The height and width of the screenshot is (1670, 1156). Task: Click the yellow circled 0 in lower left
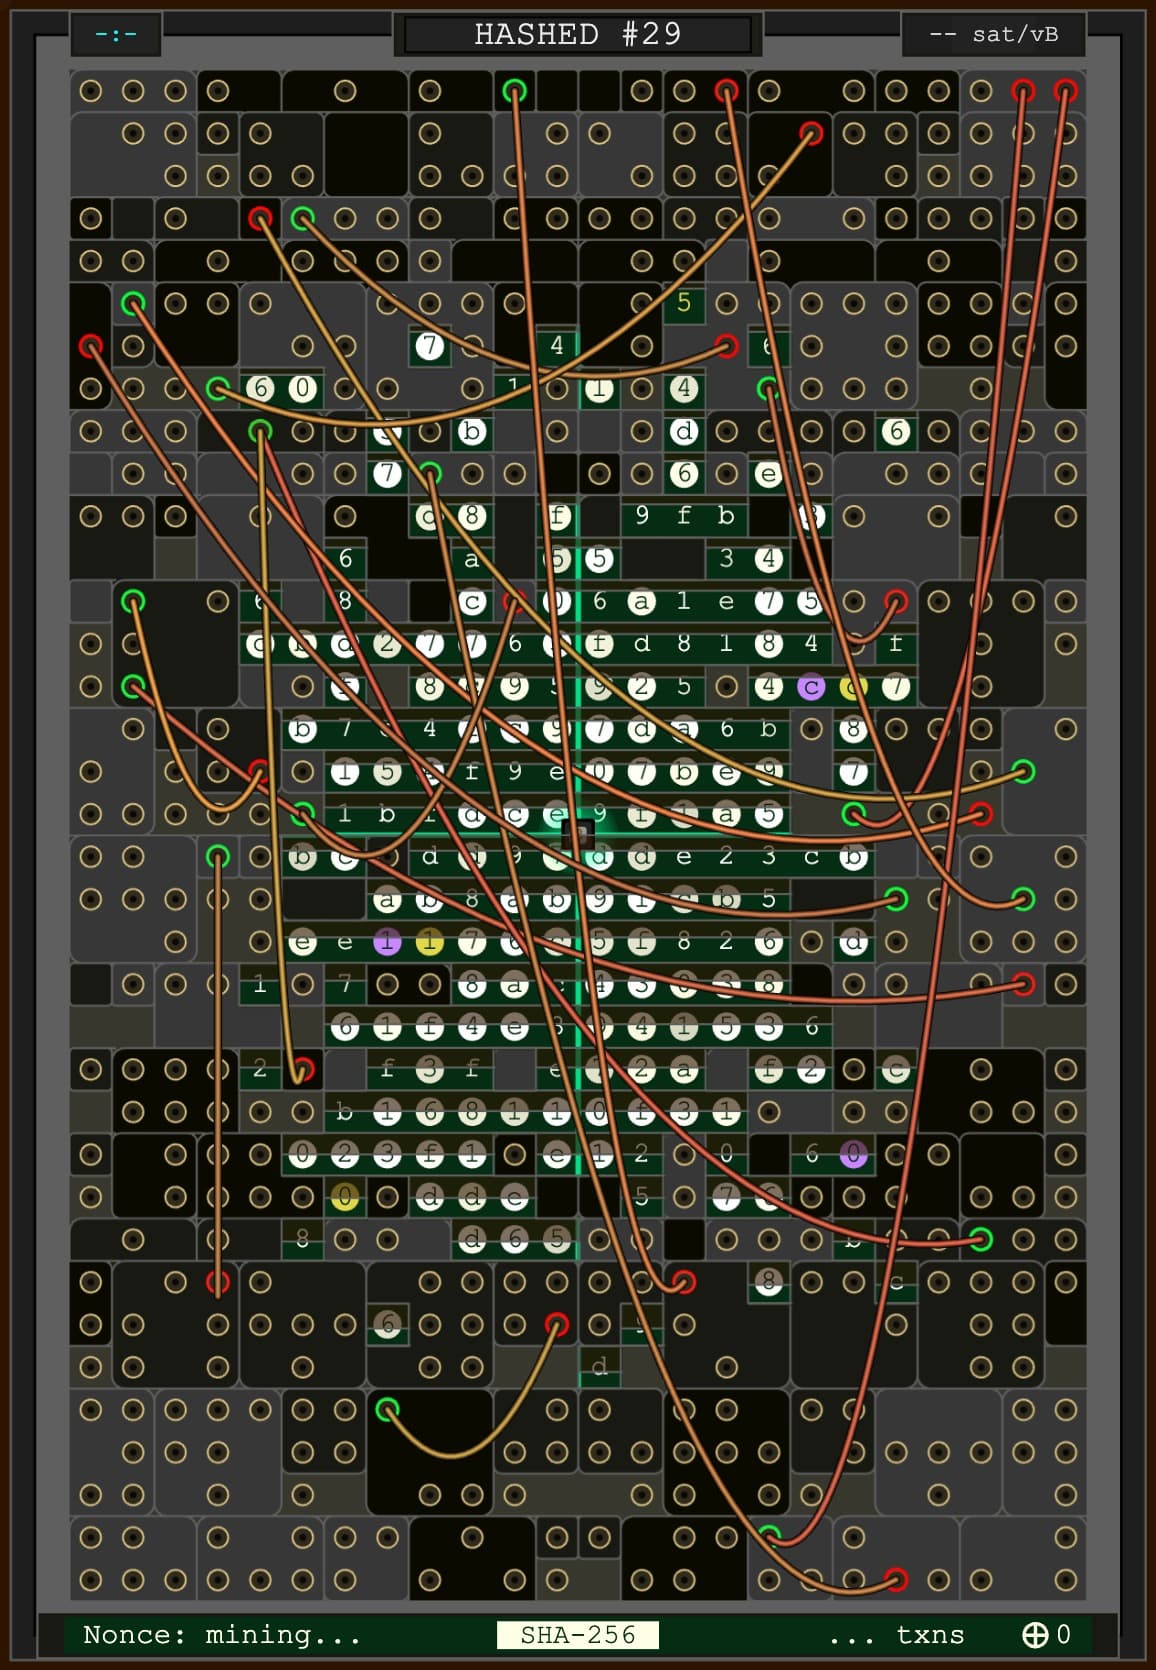[x=344, y=1196]
